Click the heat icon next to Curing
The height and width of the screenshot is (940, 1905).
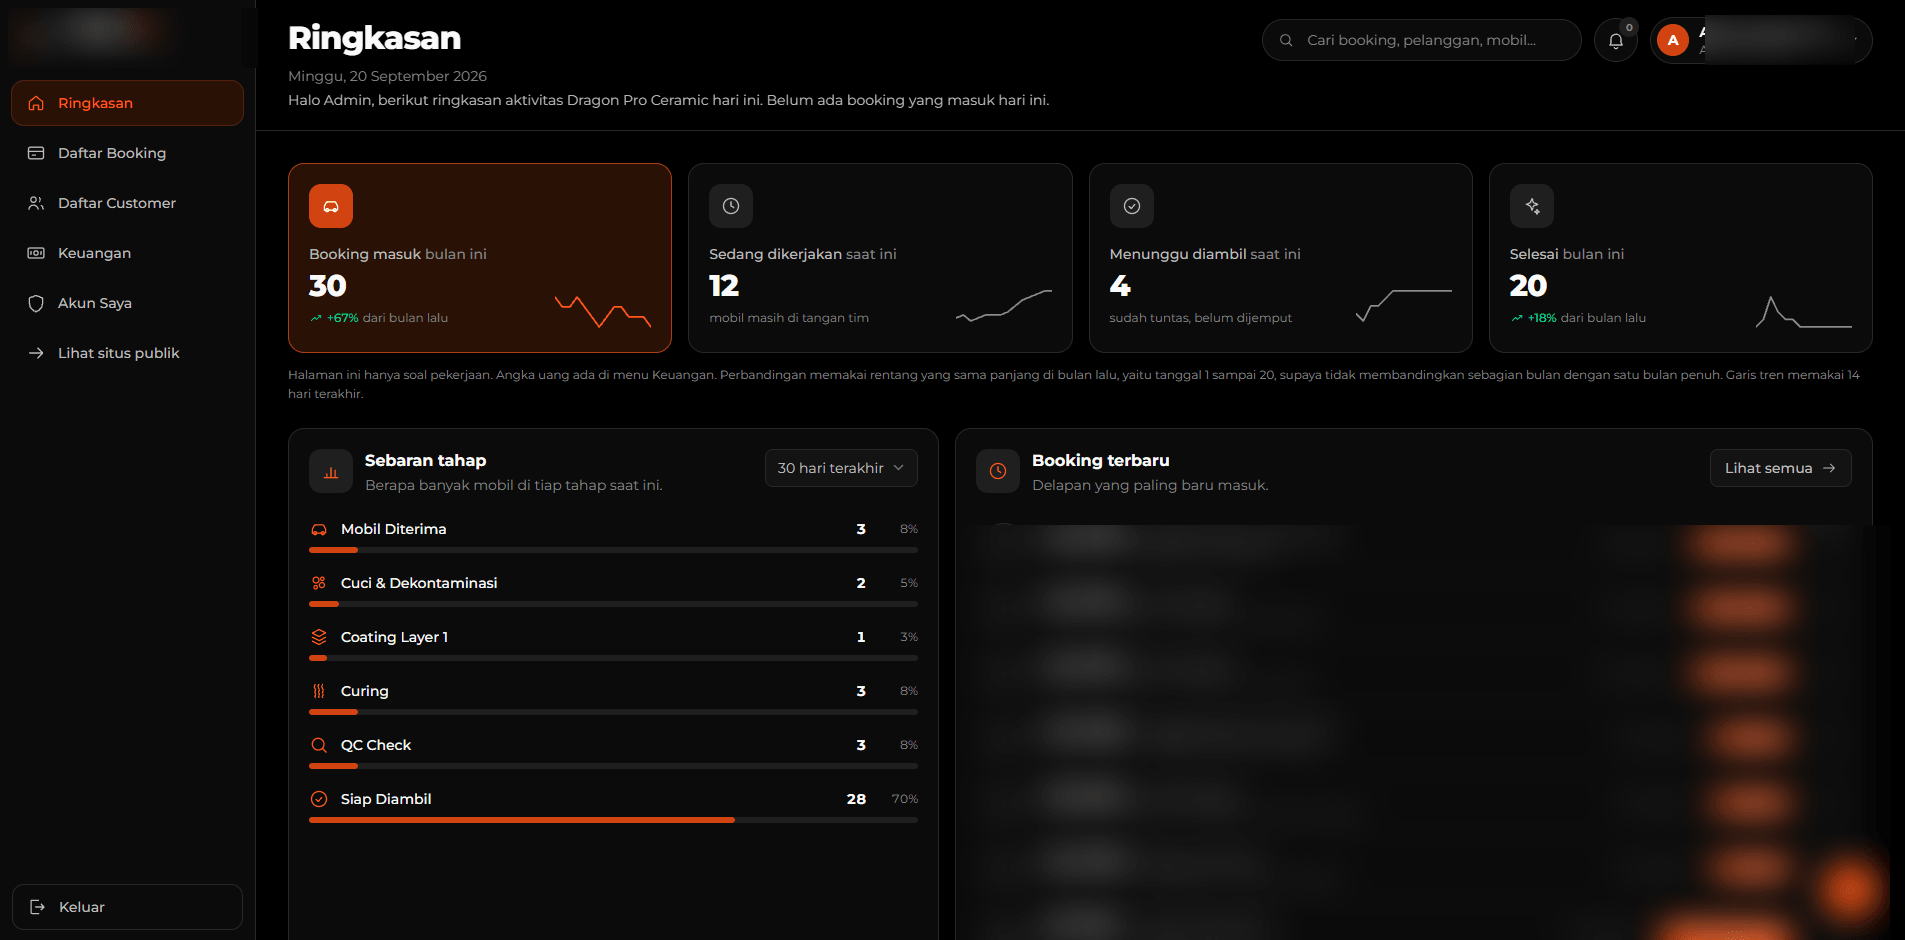click(319, 691)
